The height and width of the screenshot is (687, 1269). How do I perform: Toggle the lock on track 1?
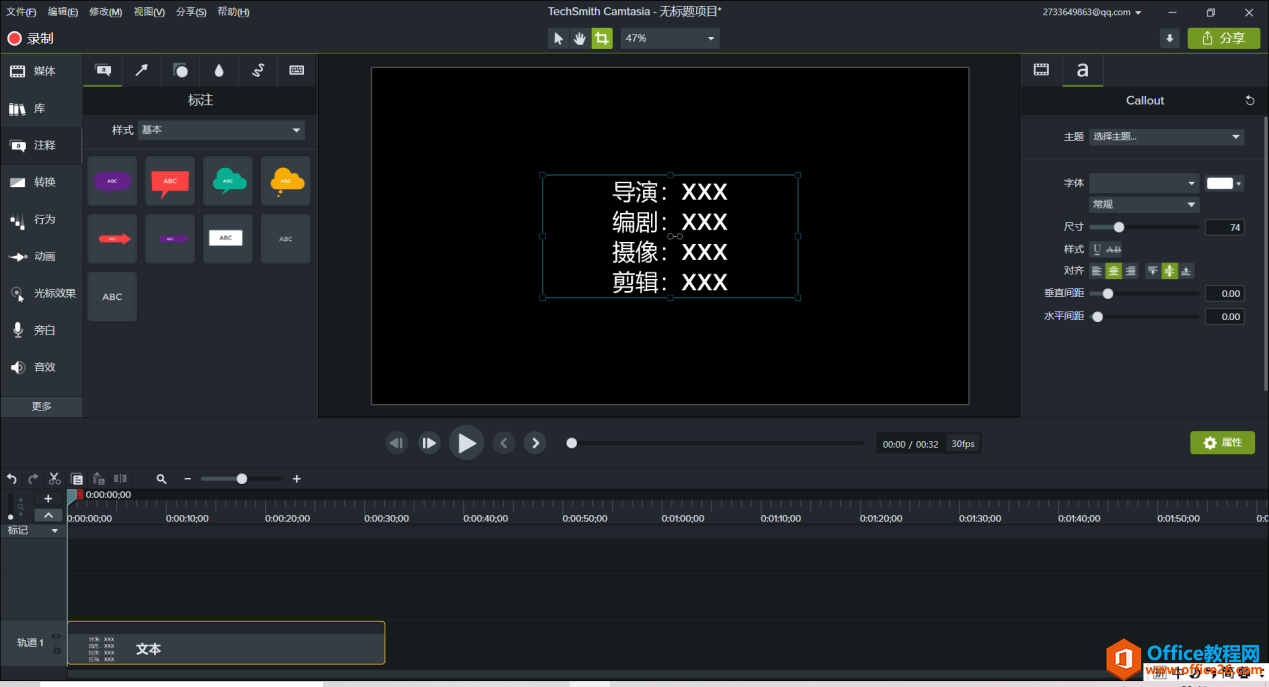pyautogui.click(x=56, y=651)
